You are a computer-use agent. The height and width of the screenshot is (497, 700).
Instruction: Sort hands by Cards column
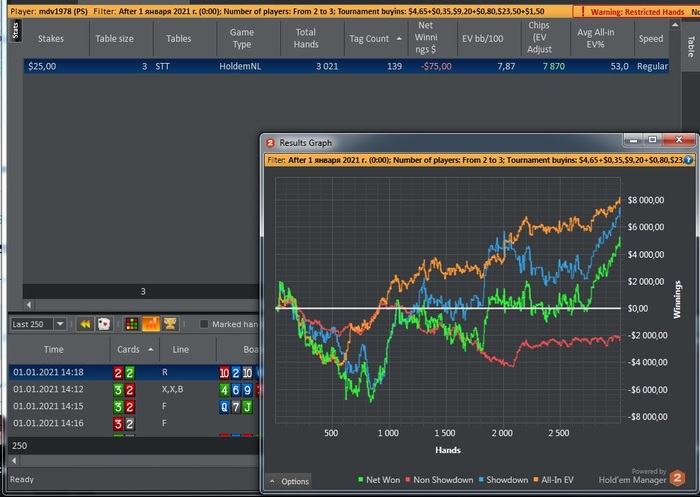pyautogui.click(x=134, y=350)
